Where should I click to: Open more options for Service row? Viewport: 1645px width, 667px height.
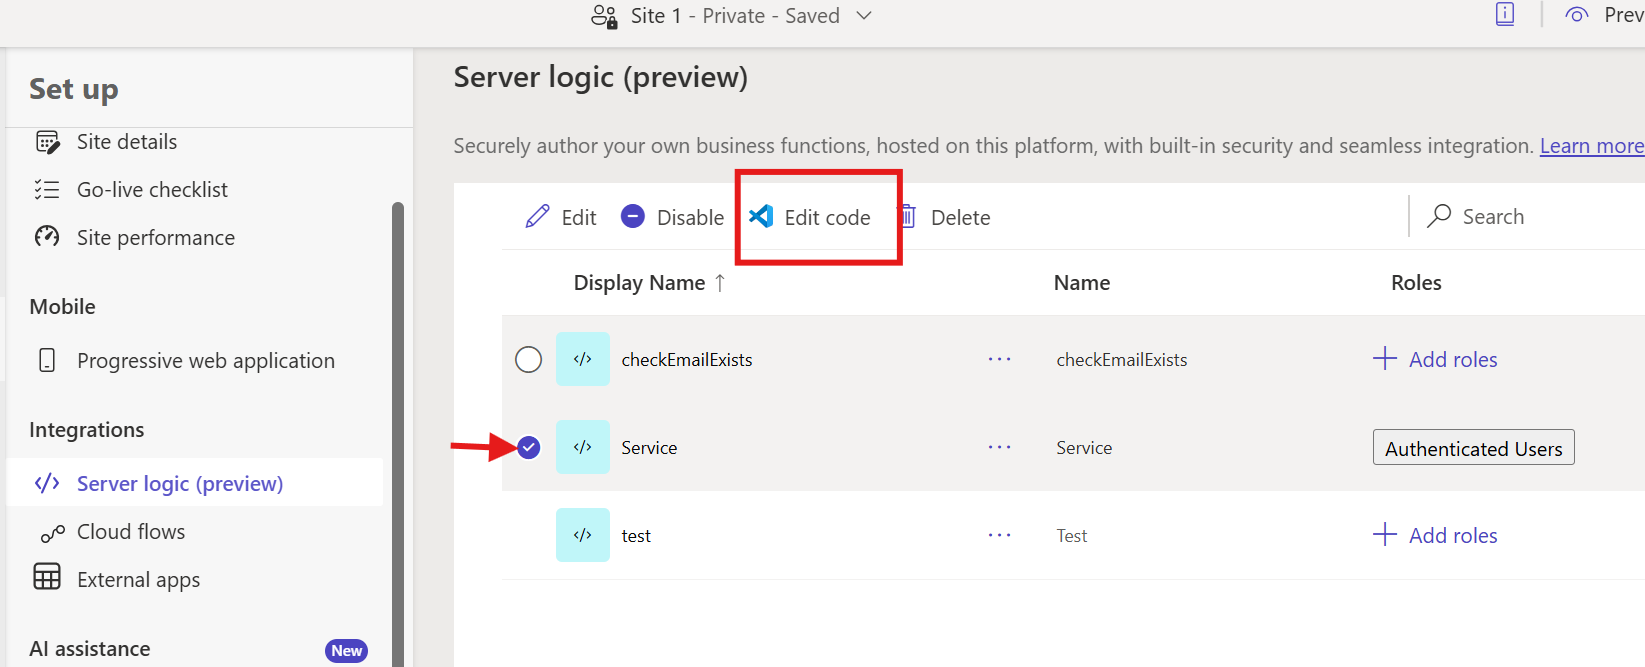999,447
